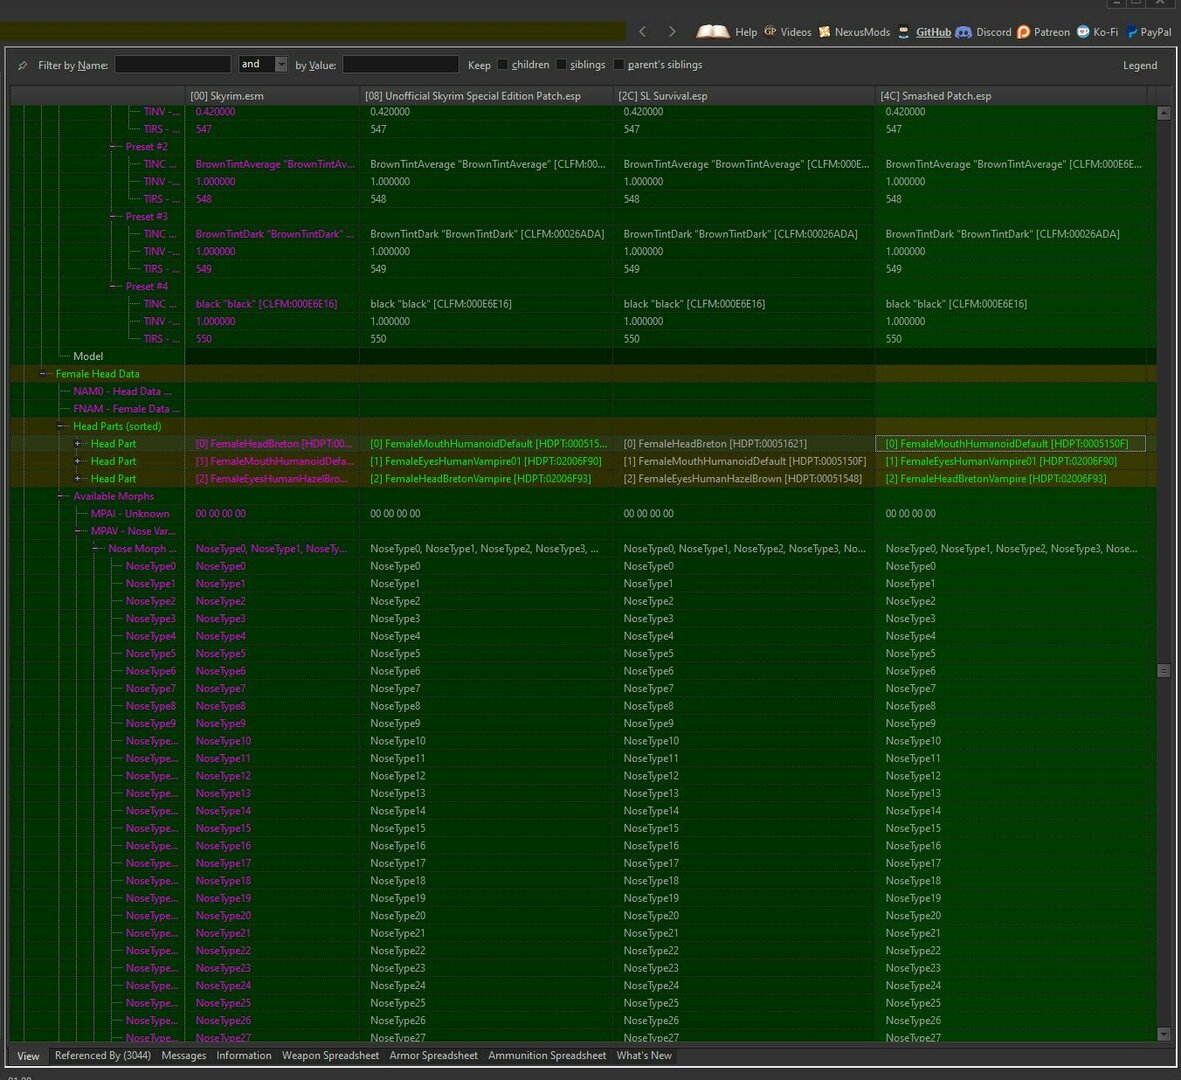This screenshot has width=1181, height=1080.
Task: Collapse the Female Head Data node
Action: pos(42,374)
